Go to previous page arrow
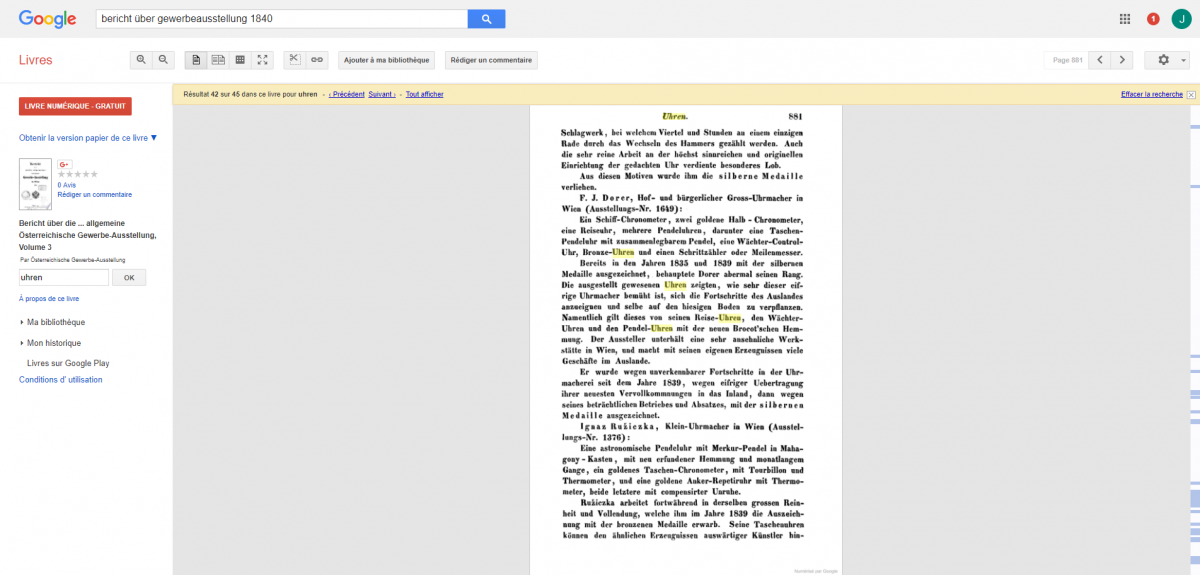The image size is (1200, 575). 1100,60
